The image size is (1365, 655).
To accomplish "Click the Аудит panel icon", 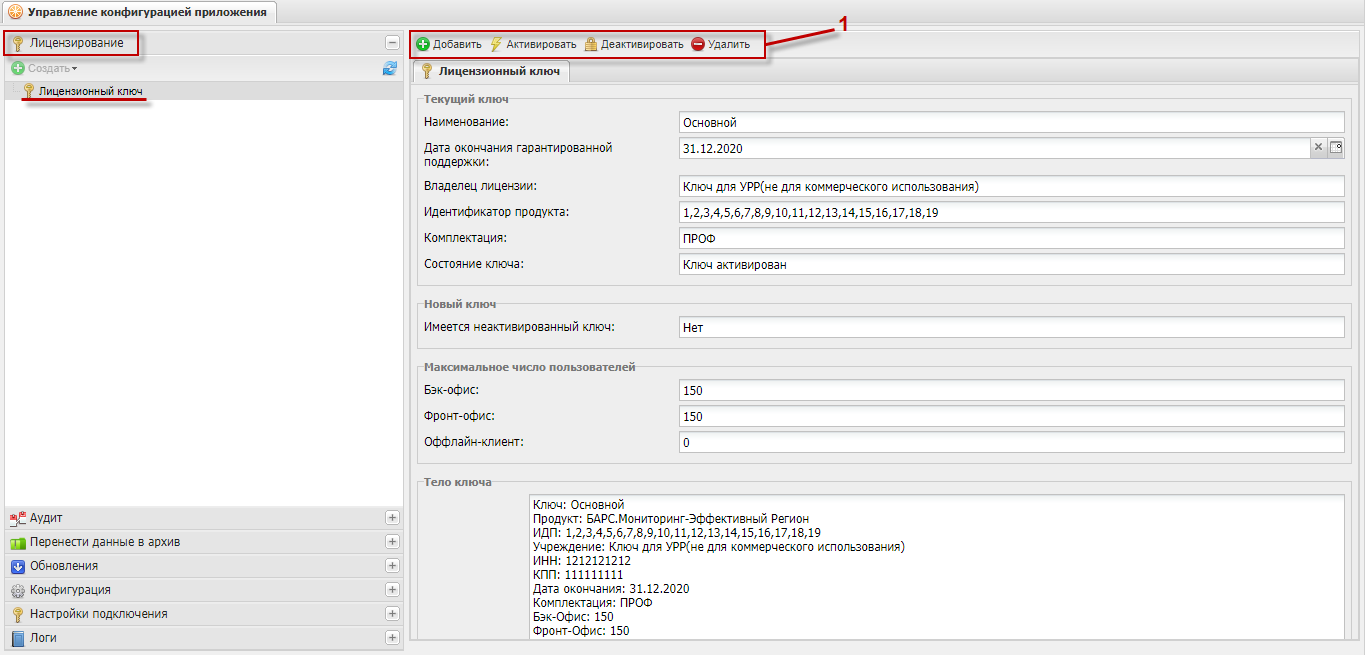I will click(x=17, y=518).
